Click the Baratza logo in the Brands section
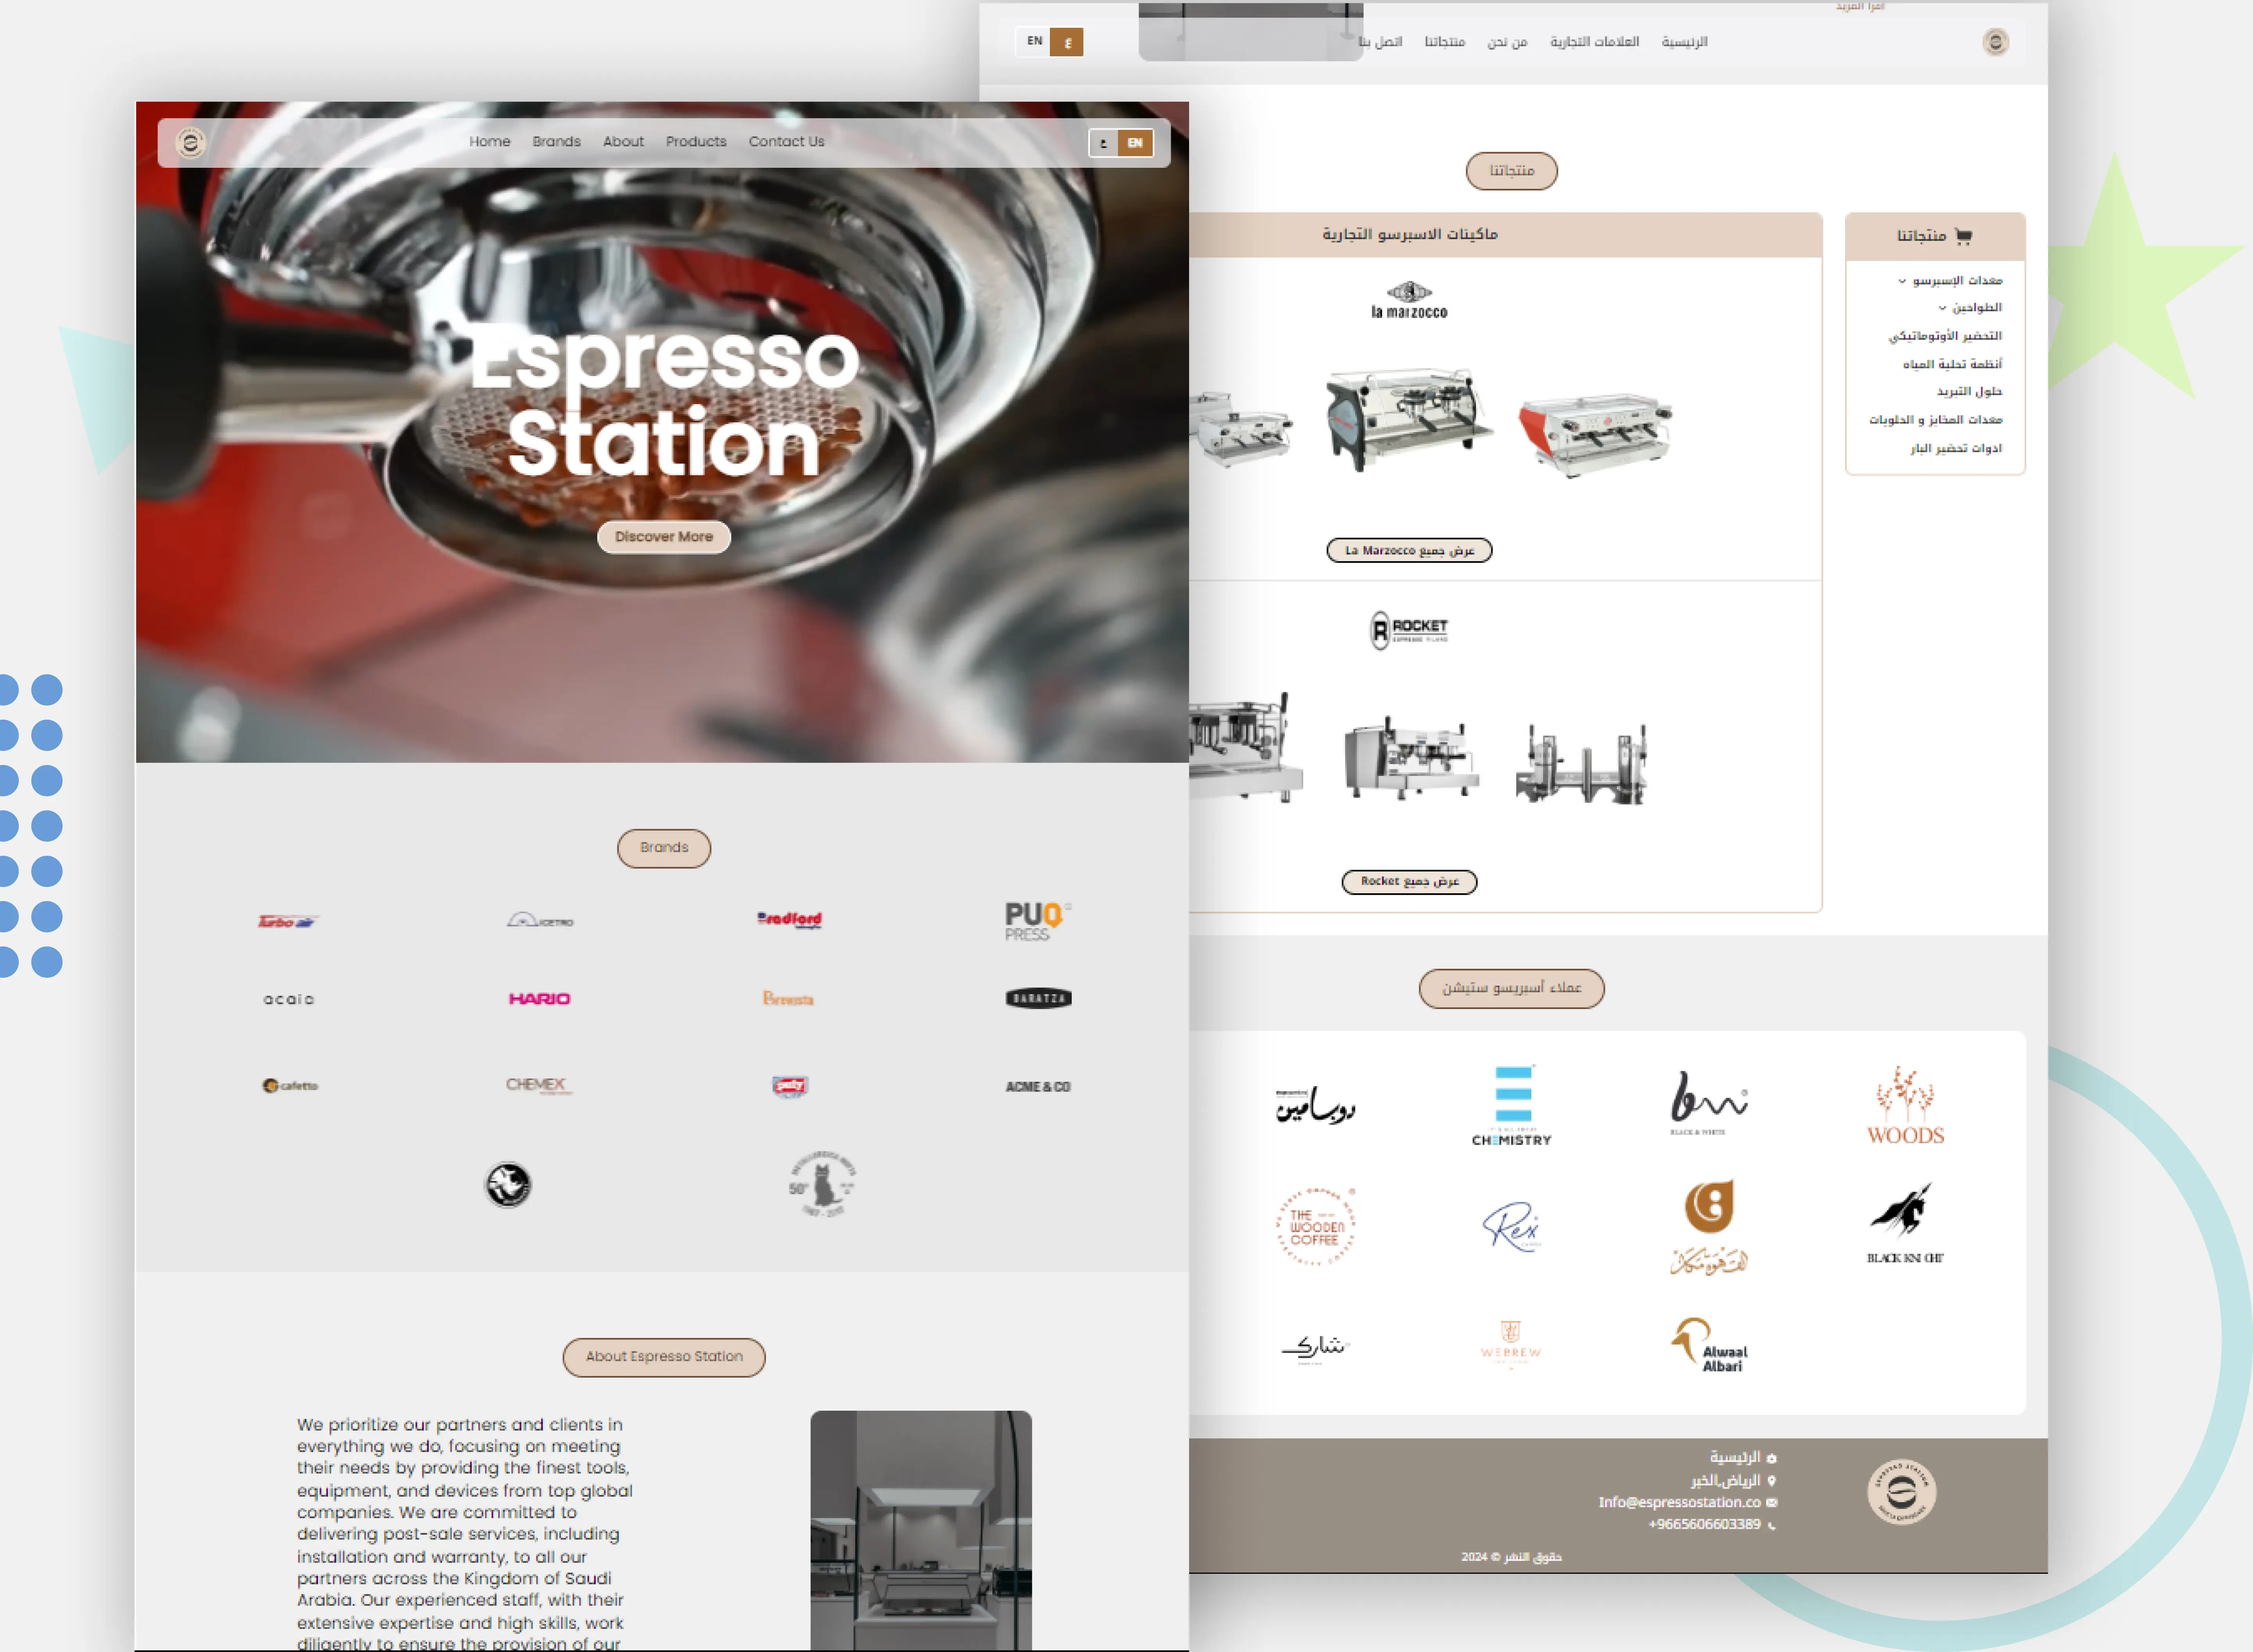 [1039, 998]
